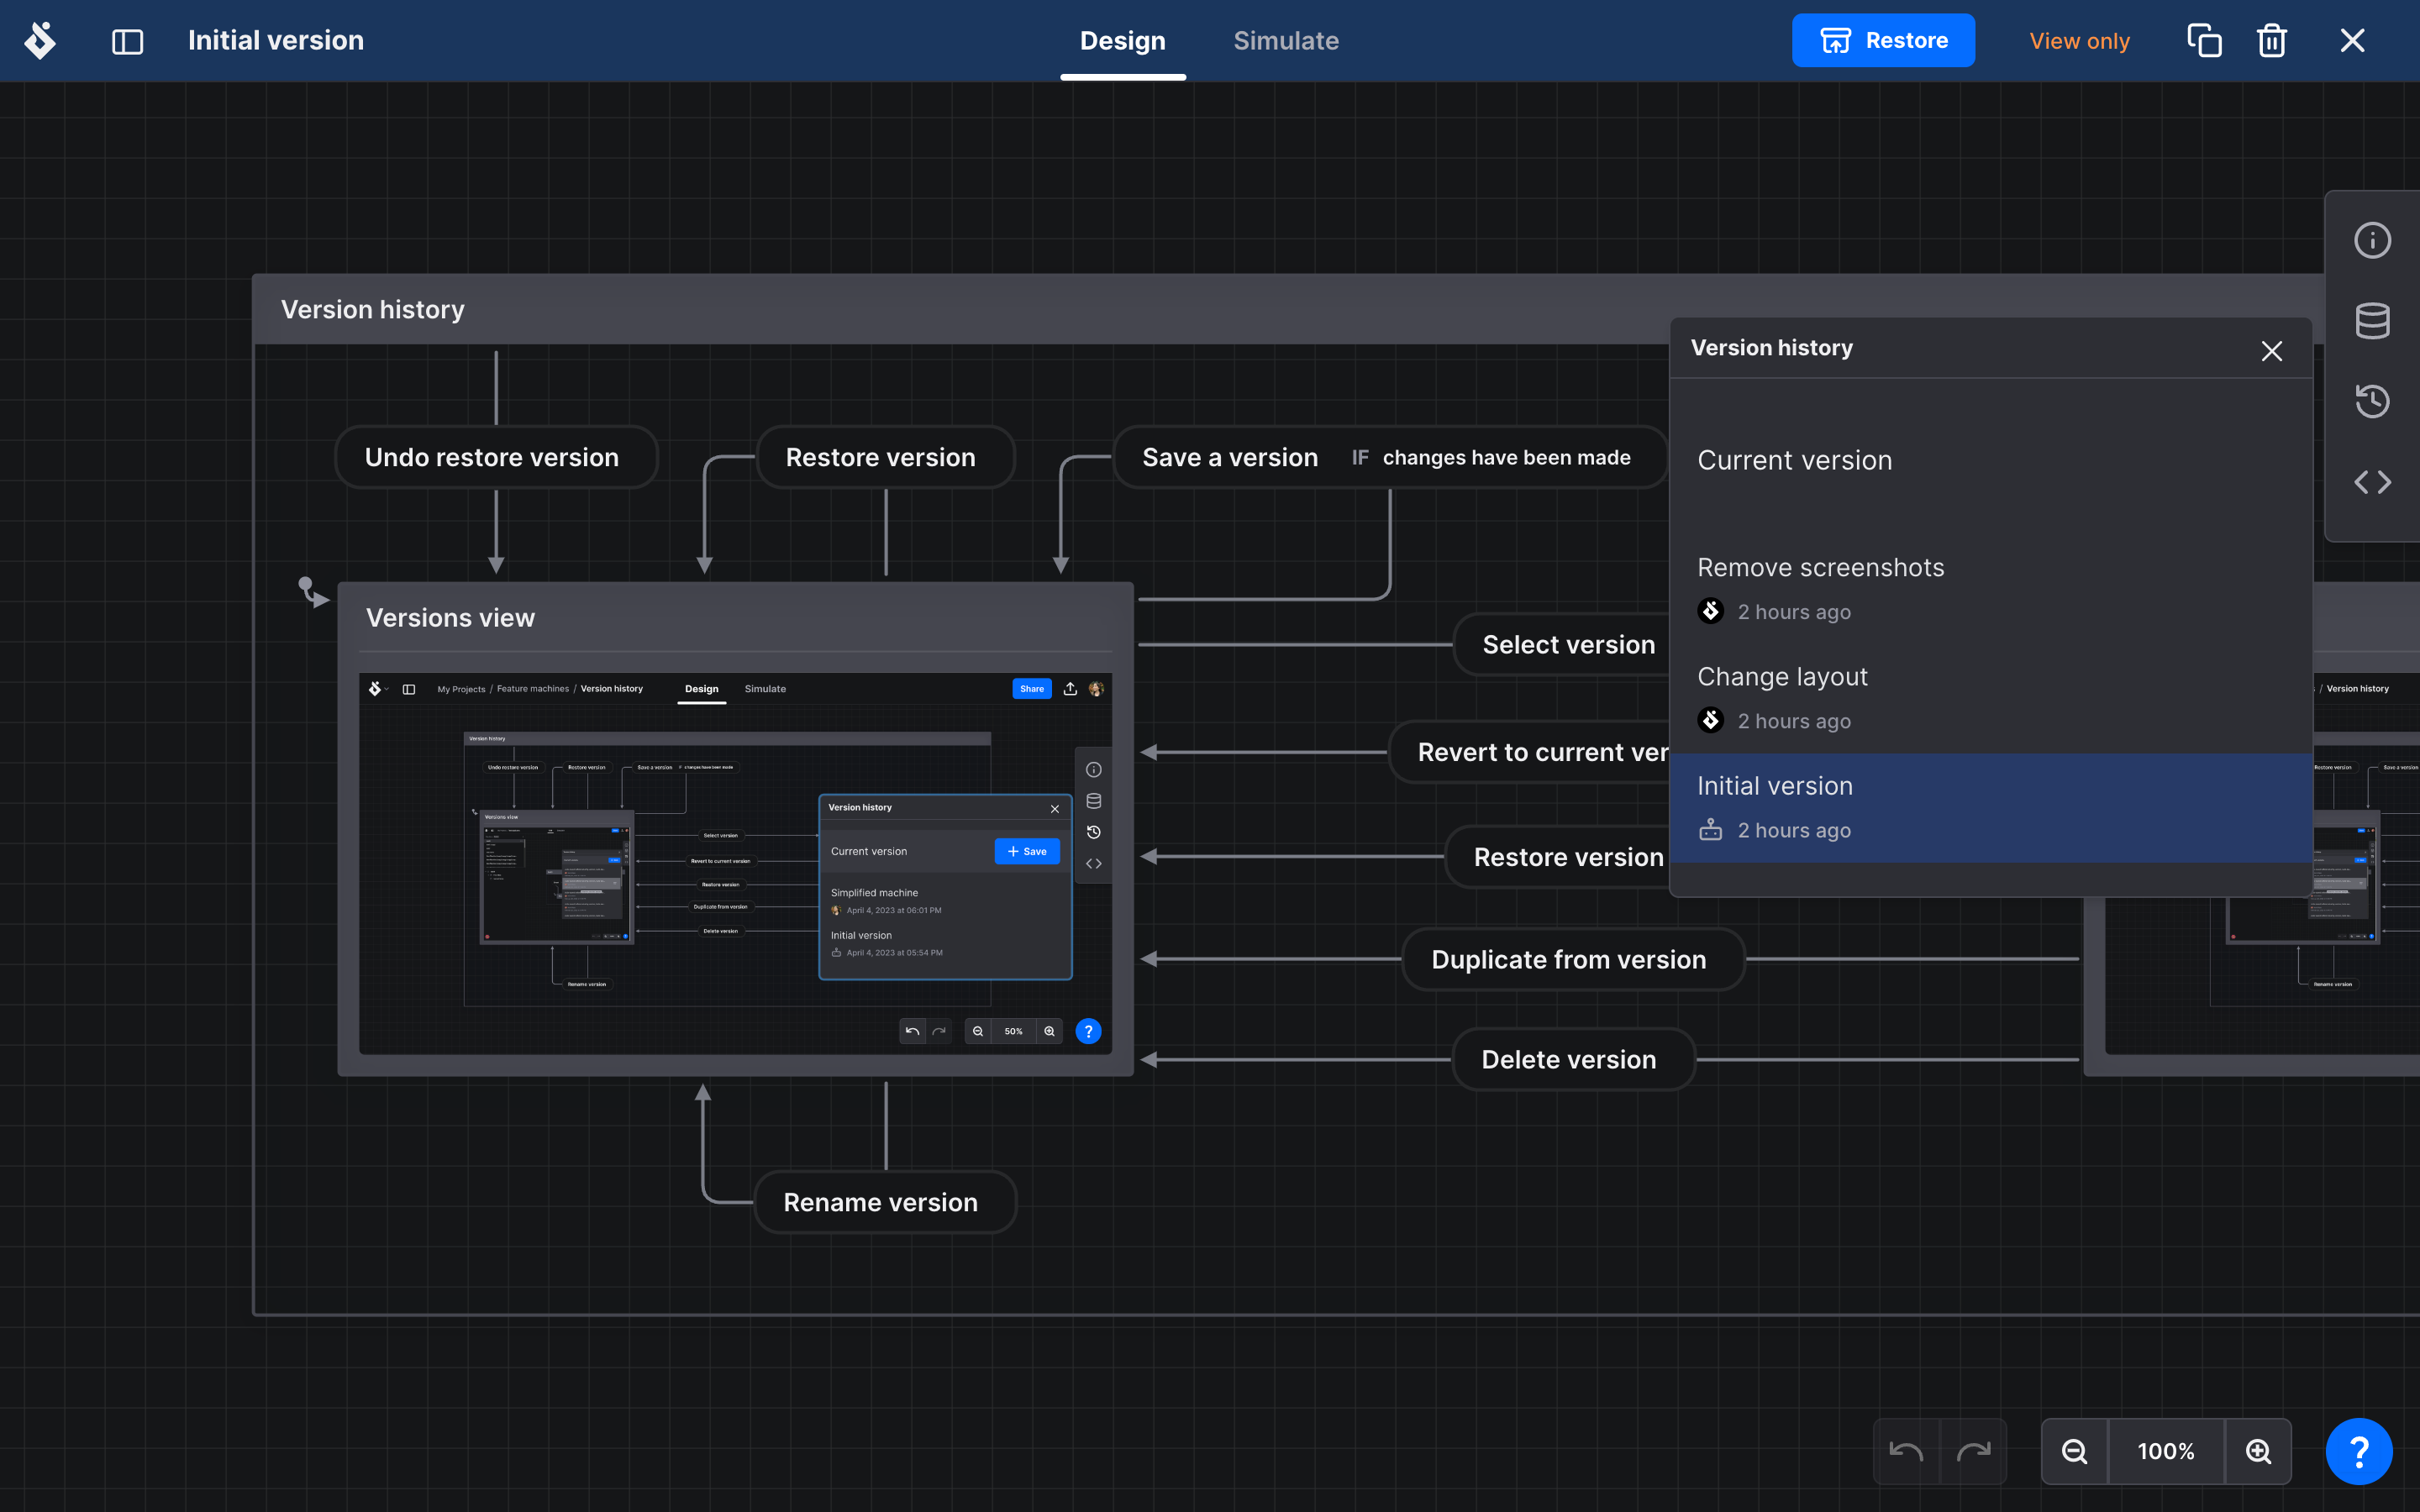Select the Current version entry
This screenshot has height=1512, width=2420.
1990,460
